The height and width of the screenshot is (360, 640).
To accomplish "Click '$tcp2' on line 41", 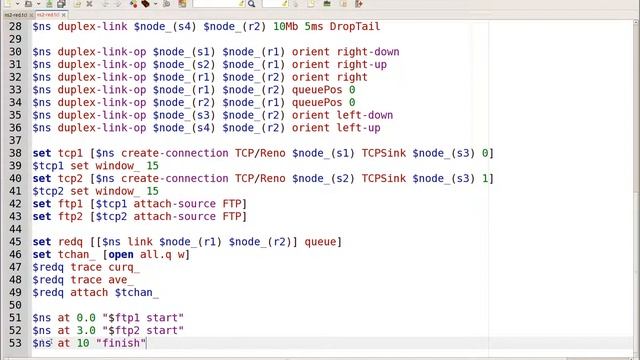I will click(48, 191).
